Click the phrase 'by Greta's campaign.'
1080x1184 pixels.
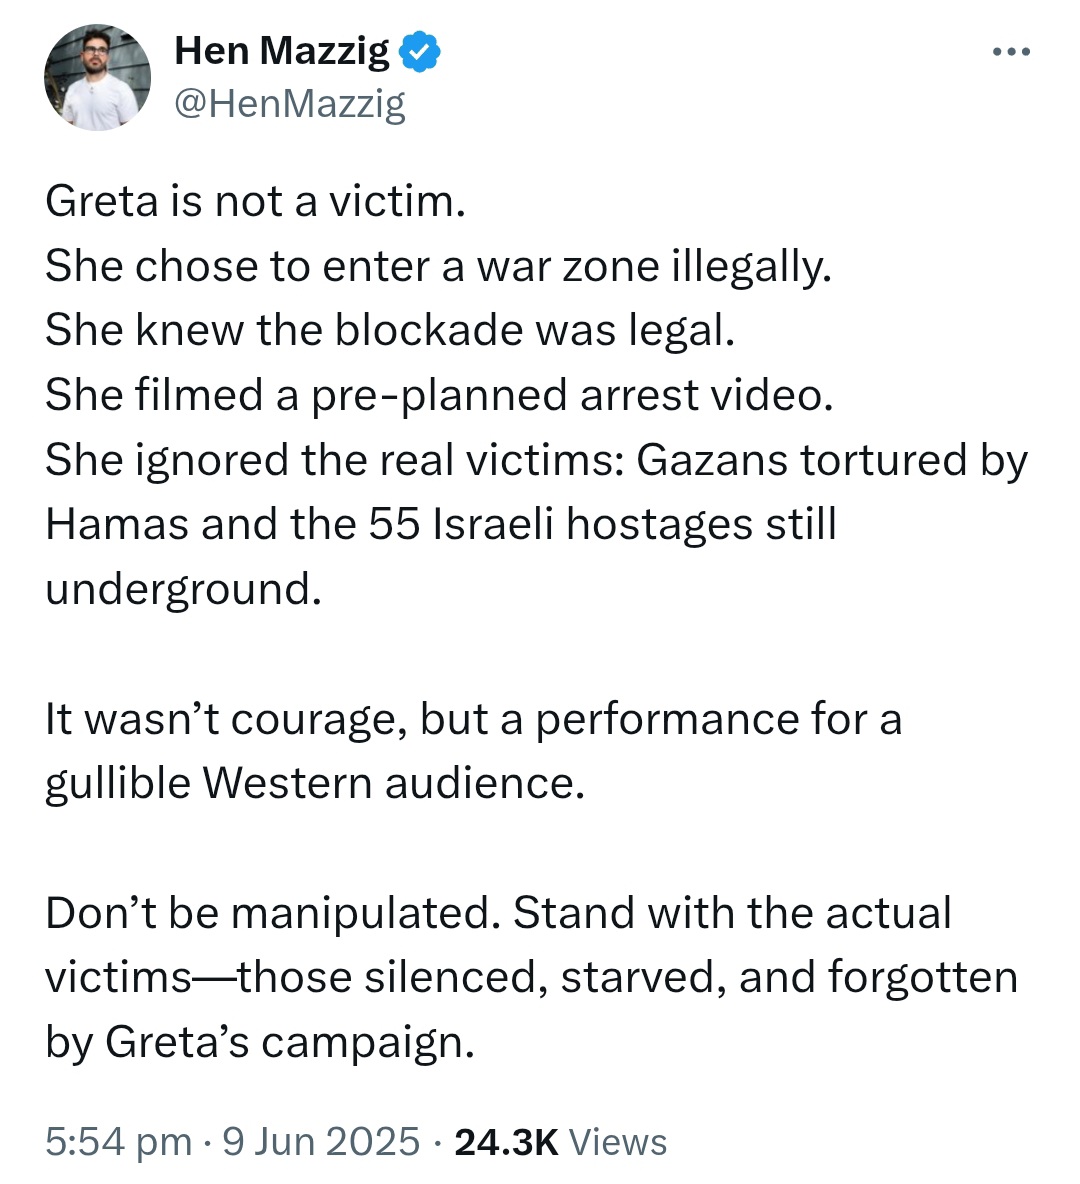pos(260,1043)
